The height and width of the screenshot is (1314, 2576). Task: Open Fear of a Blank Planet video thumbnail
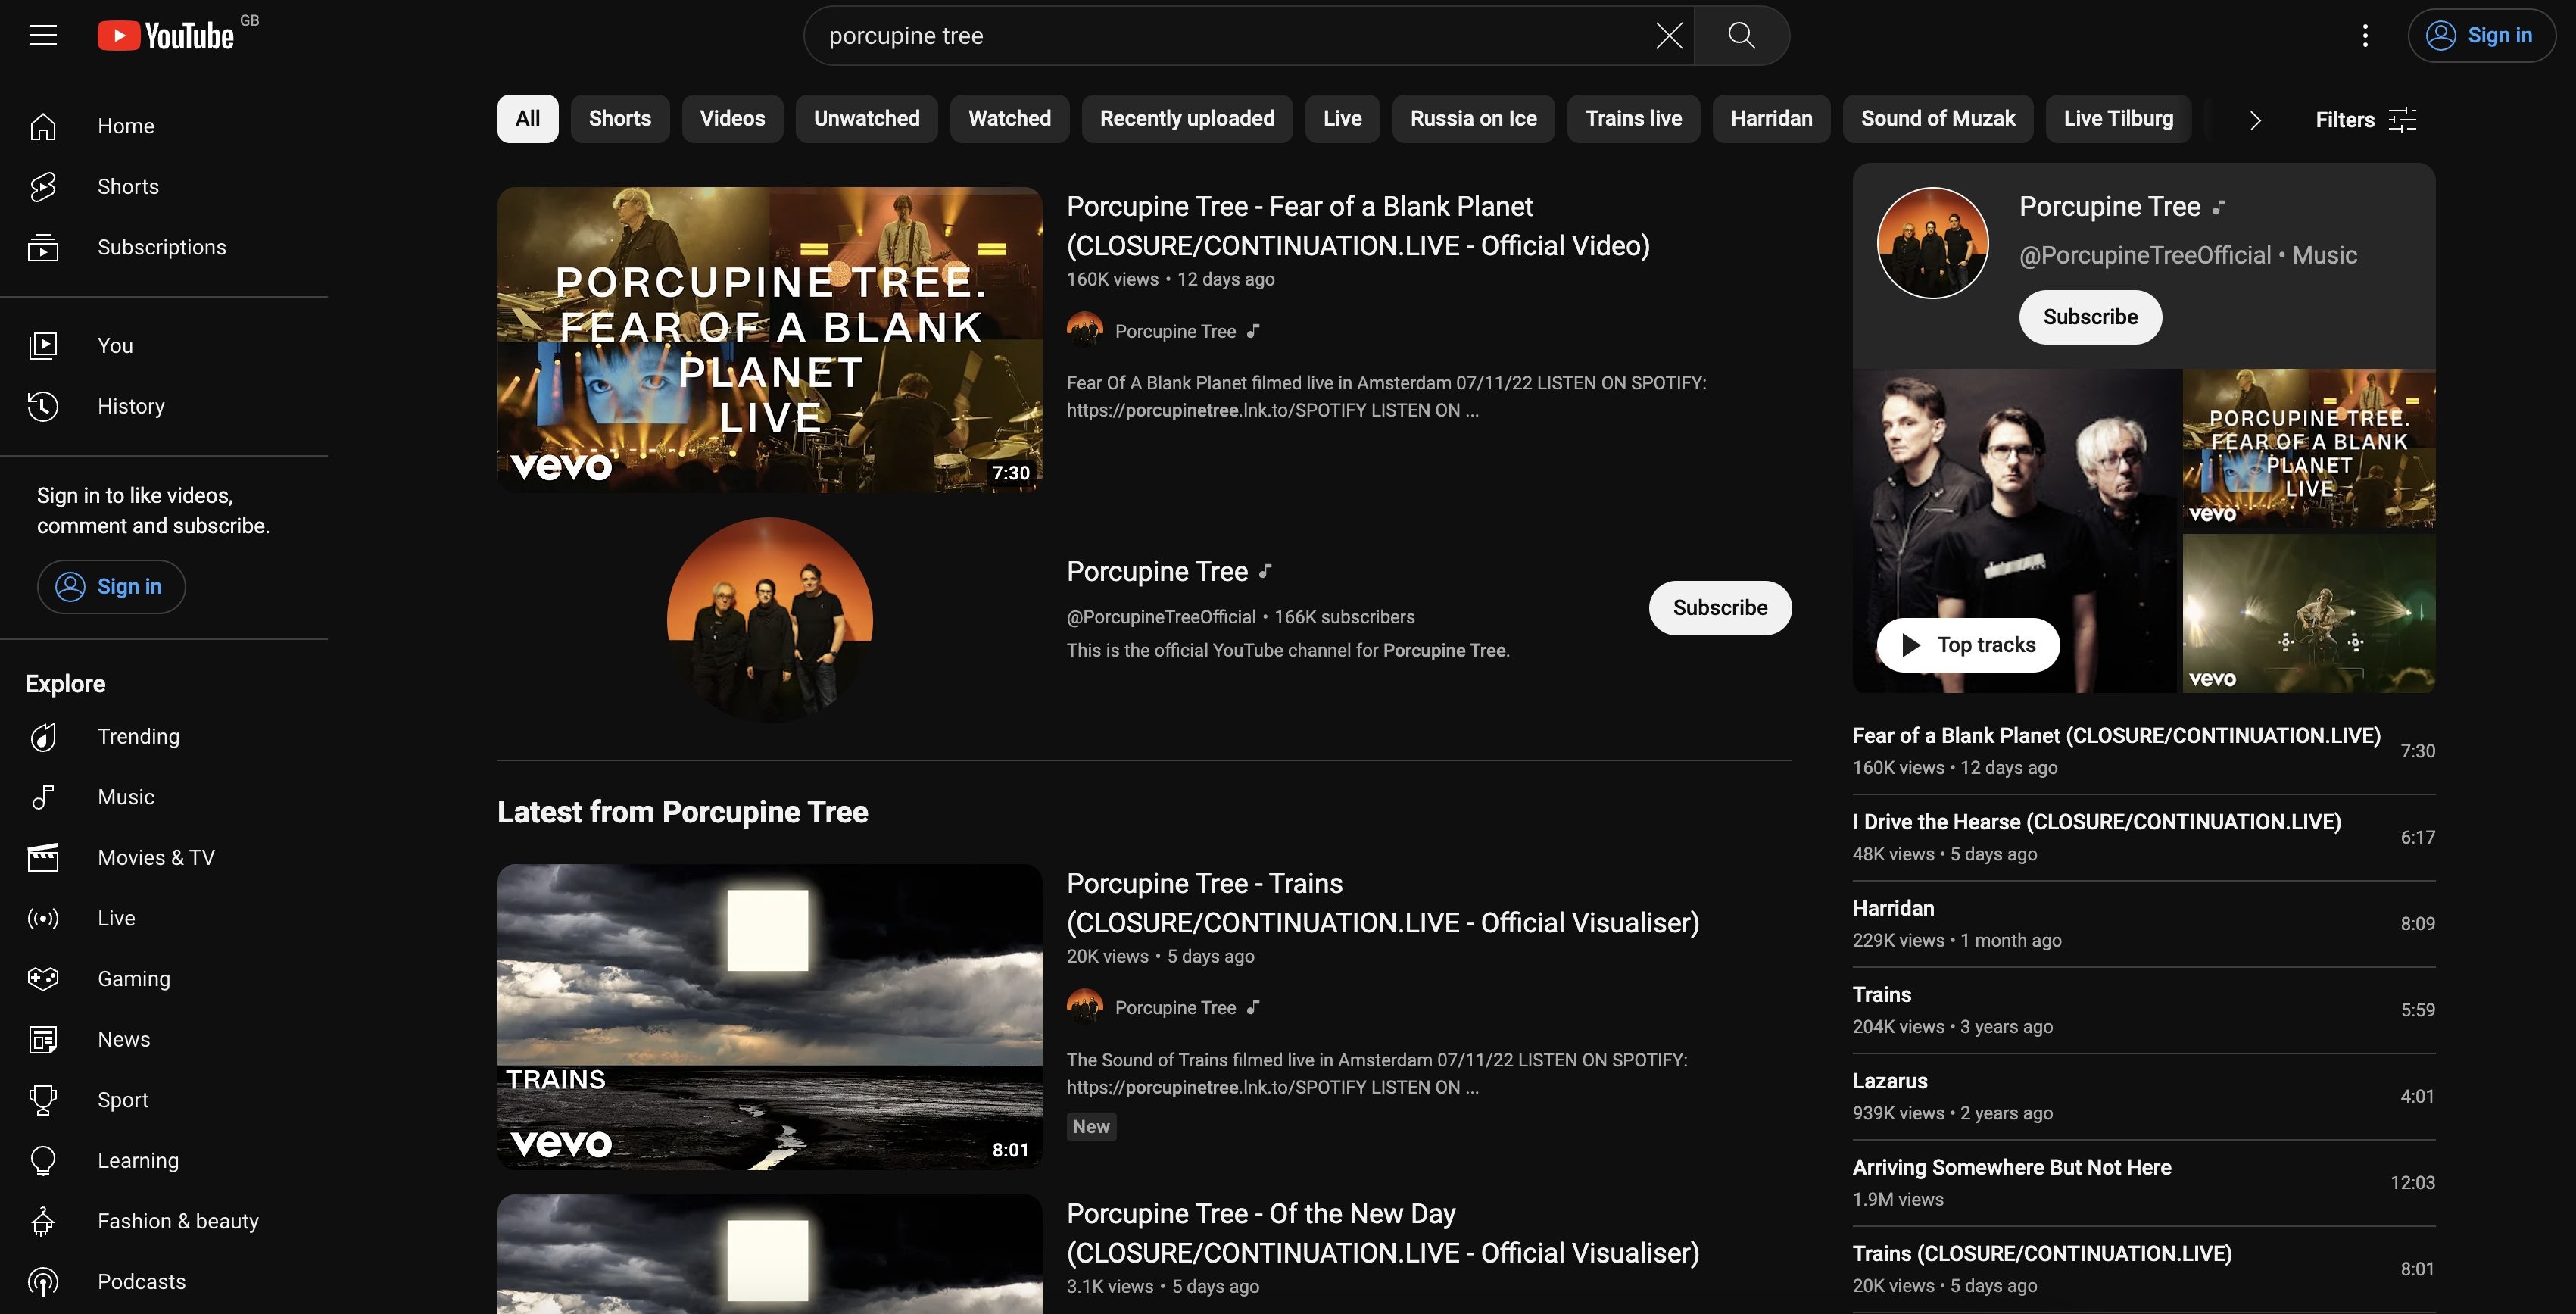click(769, 339)
